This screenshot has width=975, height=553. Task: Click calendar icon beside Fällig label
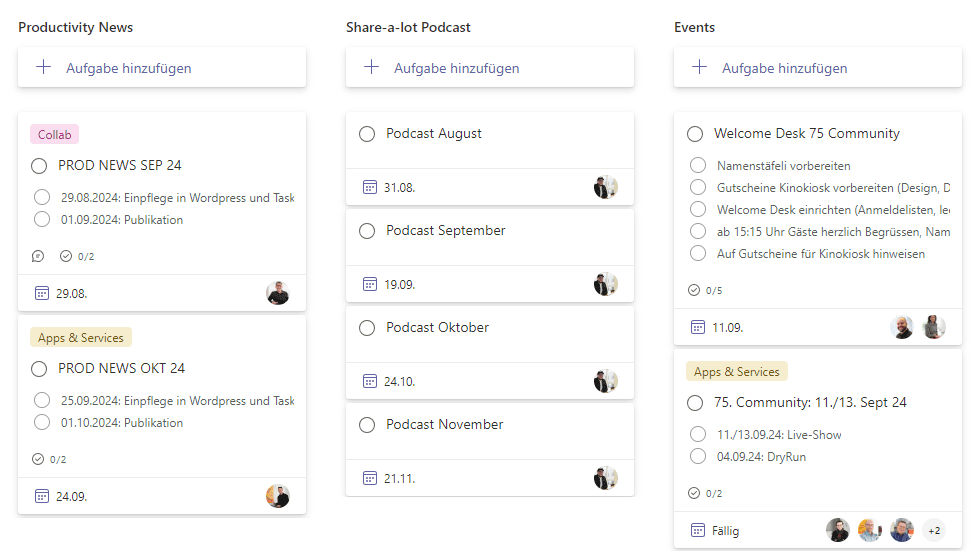[698, 530]
